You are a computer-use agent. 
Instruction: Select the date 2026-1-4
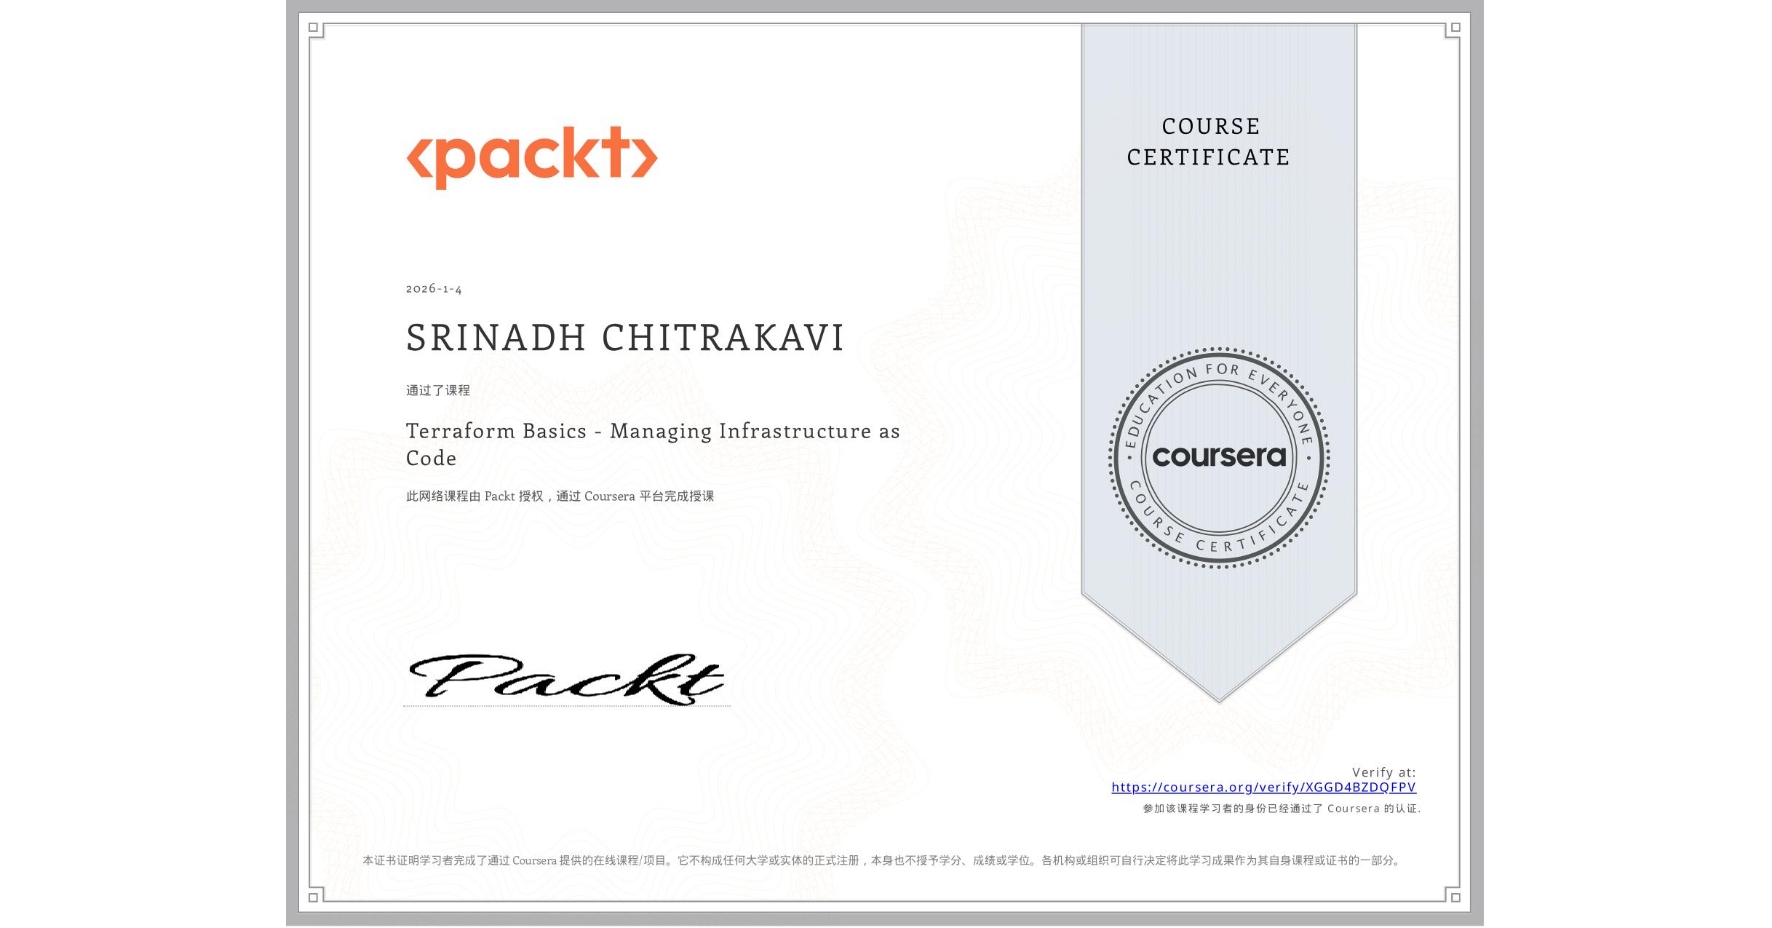point(434,289)
